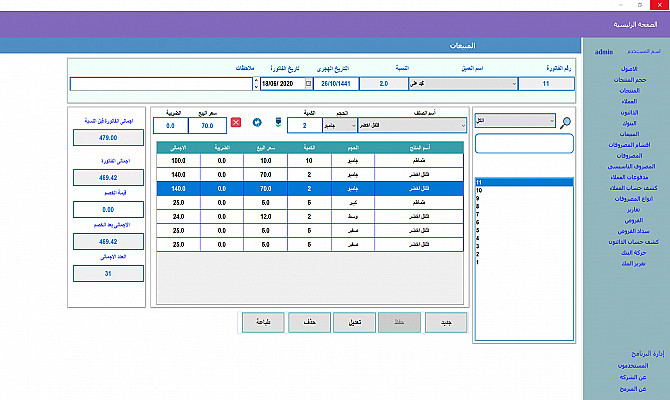This screenshot has height=400, width=670.
Task: Click the magnifier search icon
Action: click(565, 123)
